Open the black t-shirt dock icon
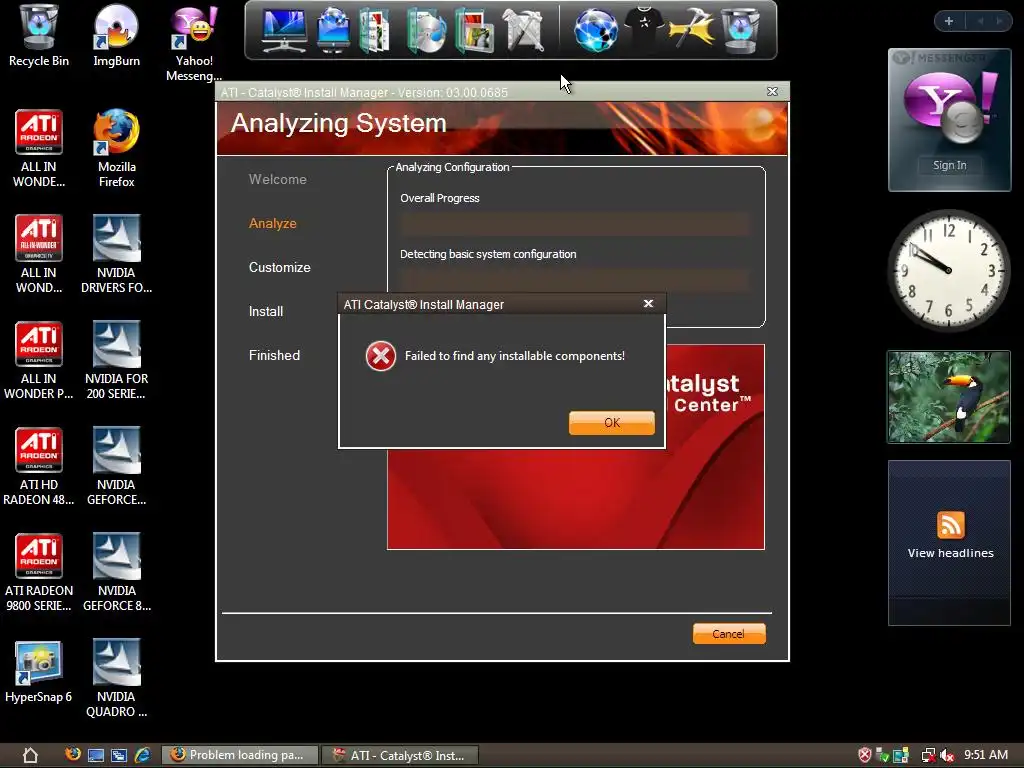The image size is (1024, 768). pos(644,29)
